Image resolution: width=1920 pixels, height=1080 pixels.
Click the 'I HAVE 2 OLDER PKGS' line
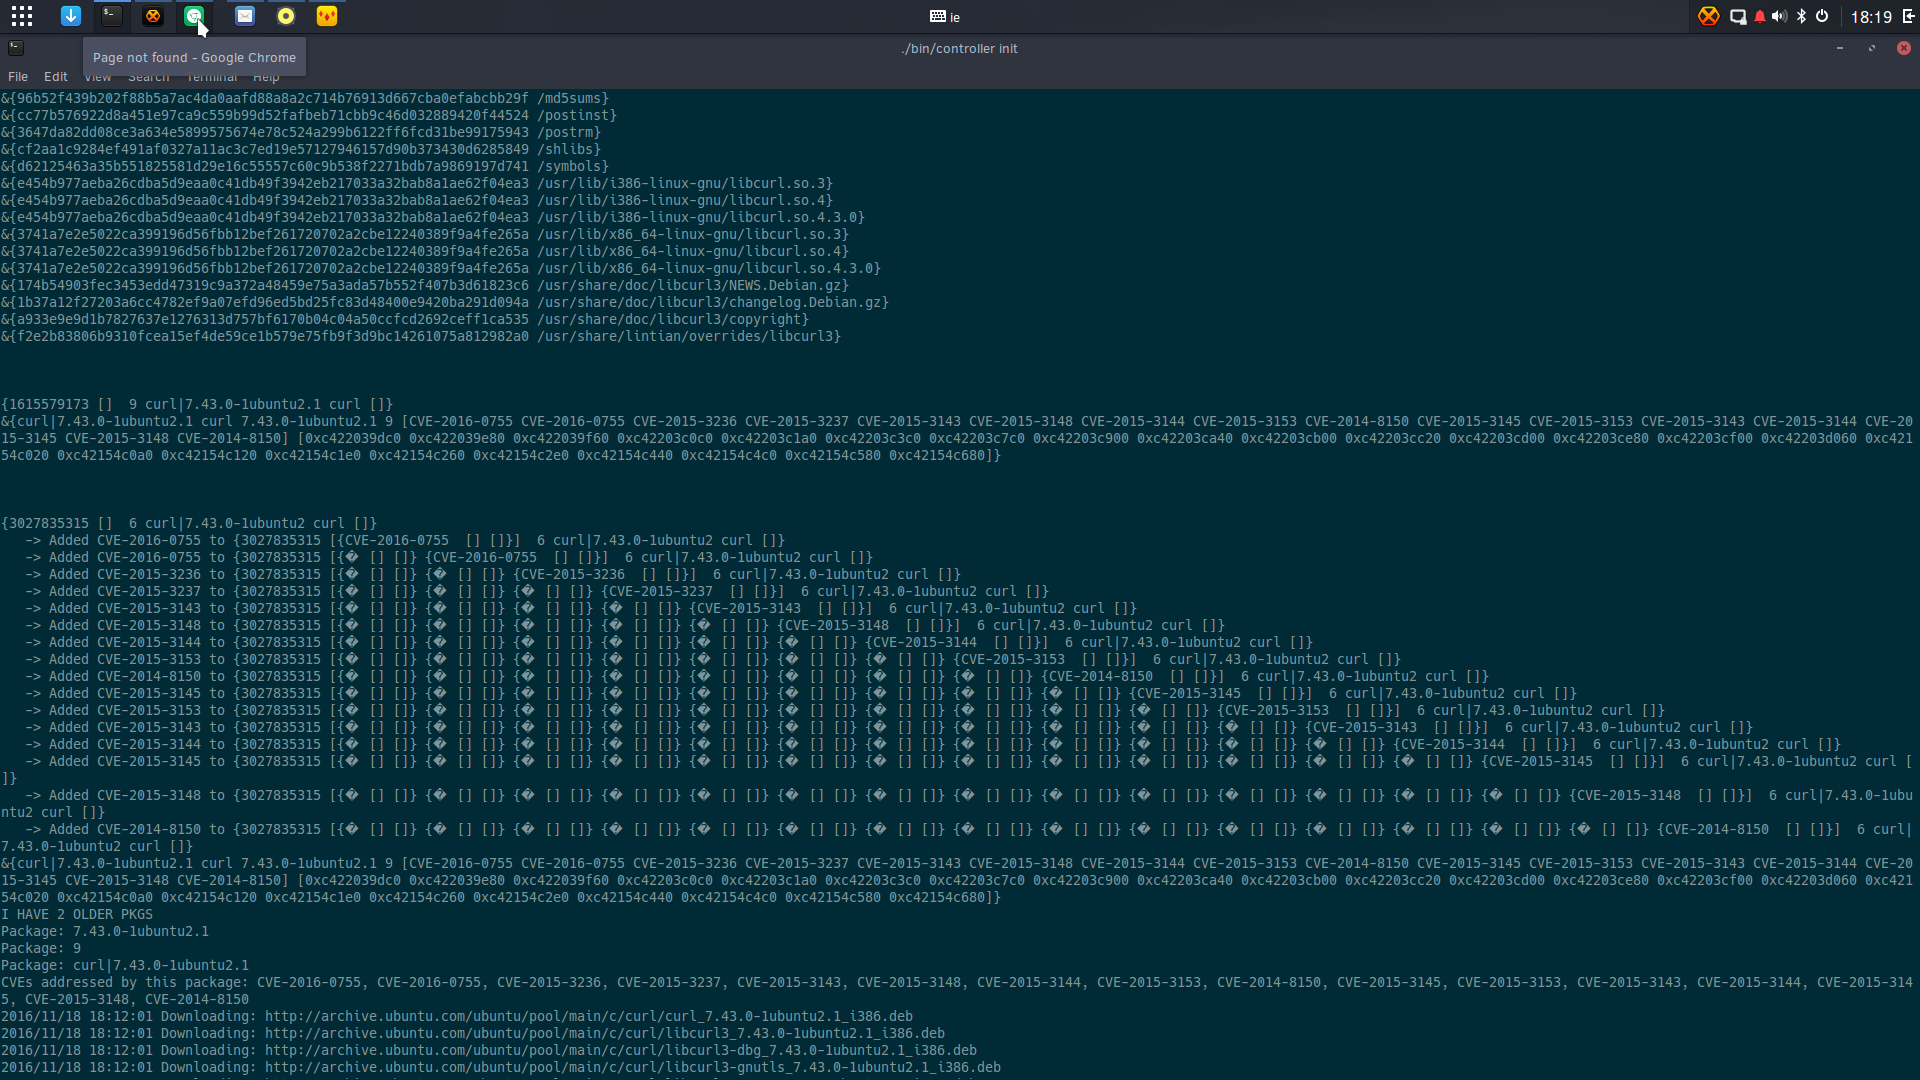77,914
